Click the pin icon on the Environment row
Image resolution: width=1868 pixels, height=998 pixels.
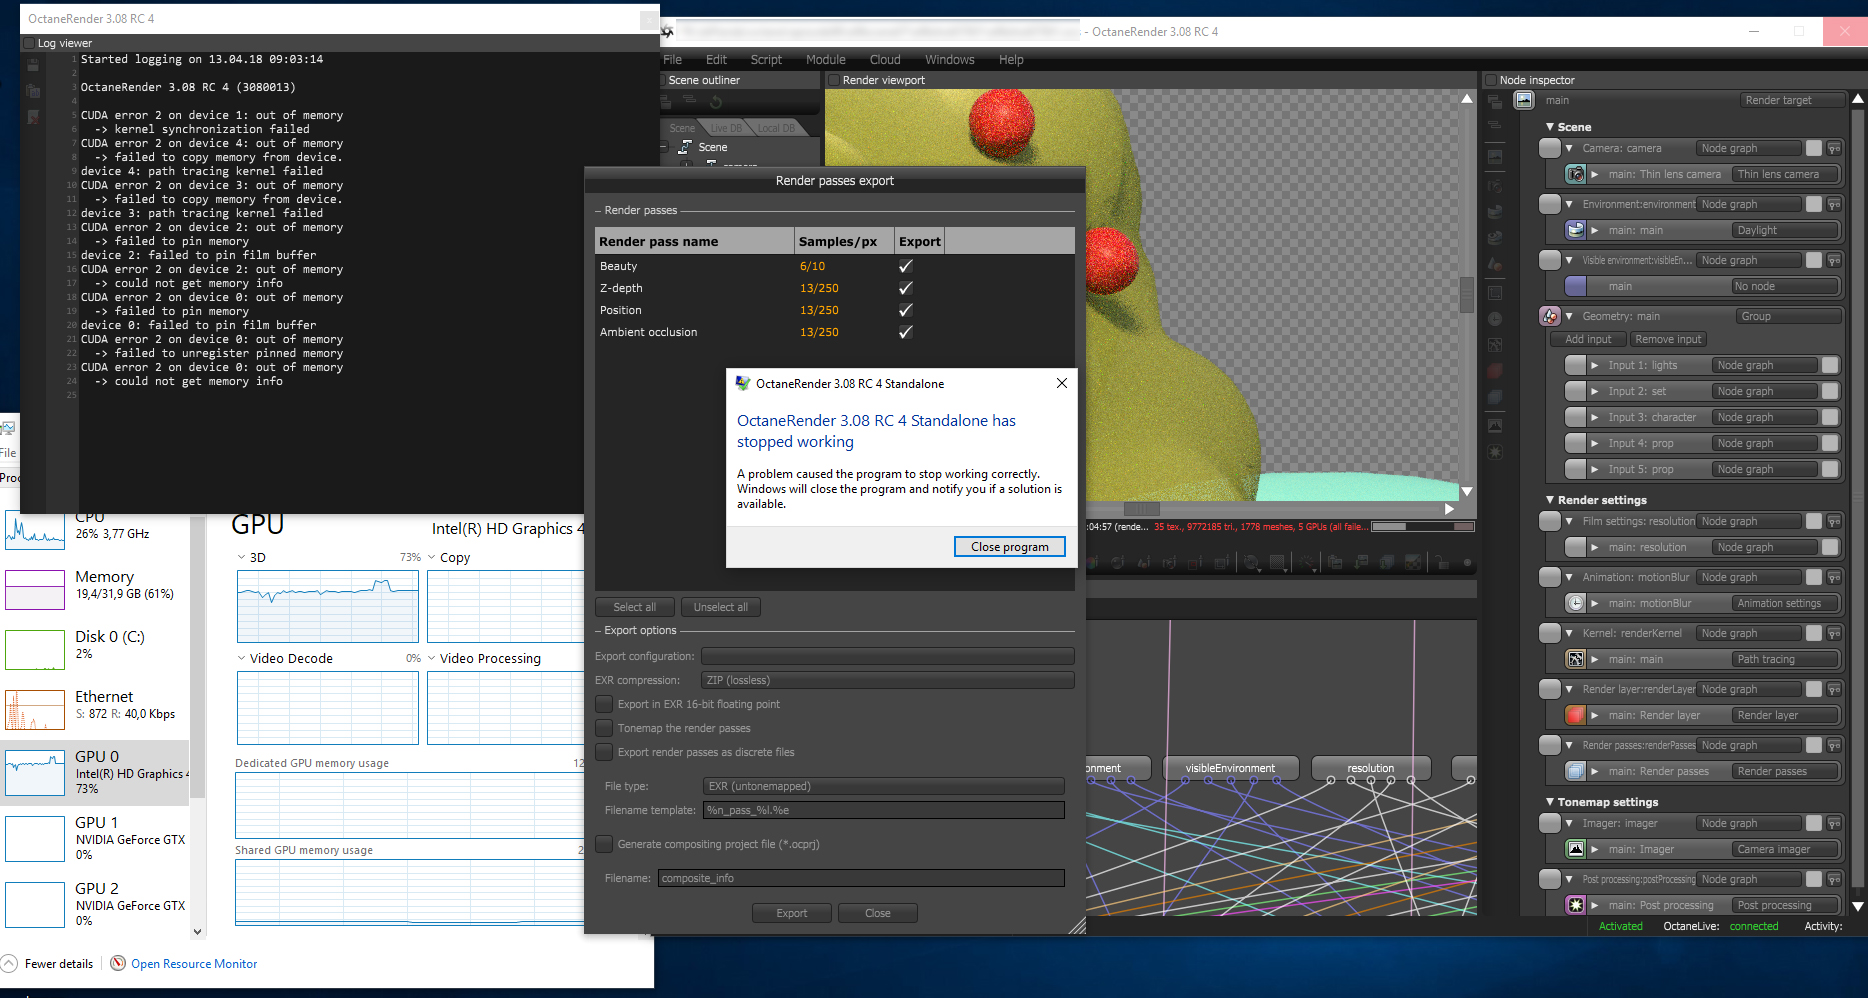click(x=1834, y=204)
